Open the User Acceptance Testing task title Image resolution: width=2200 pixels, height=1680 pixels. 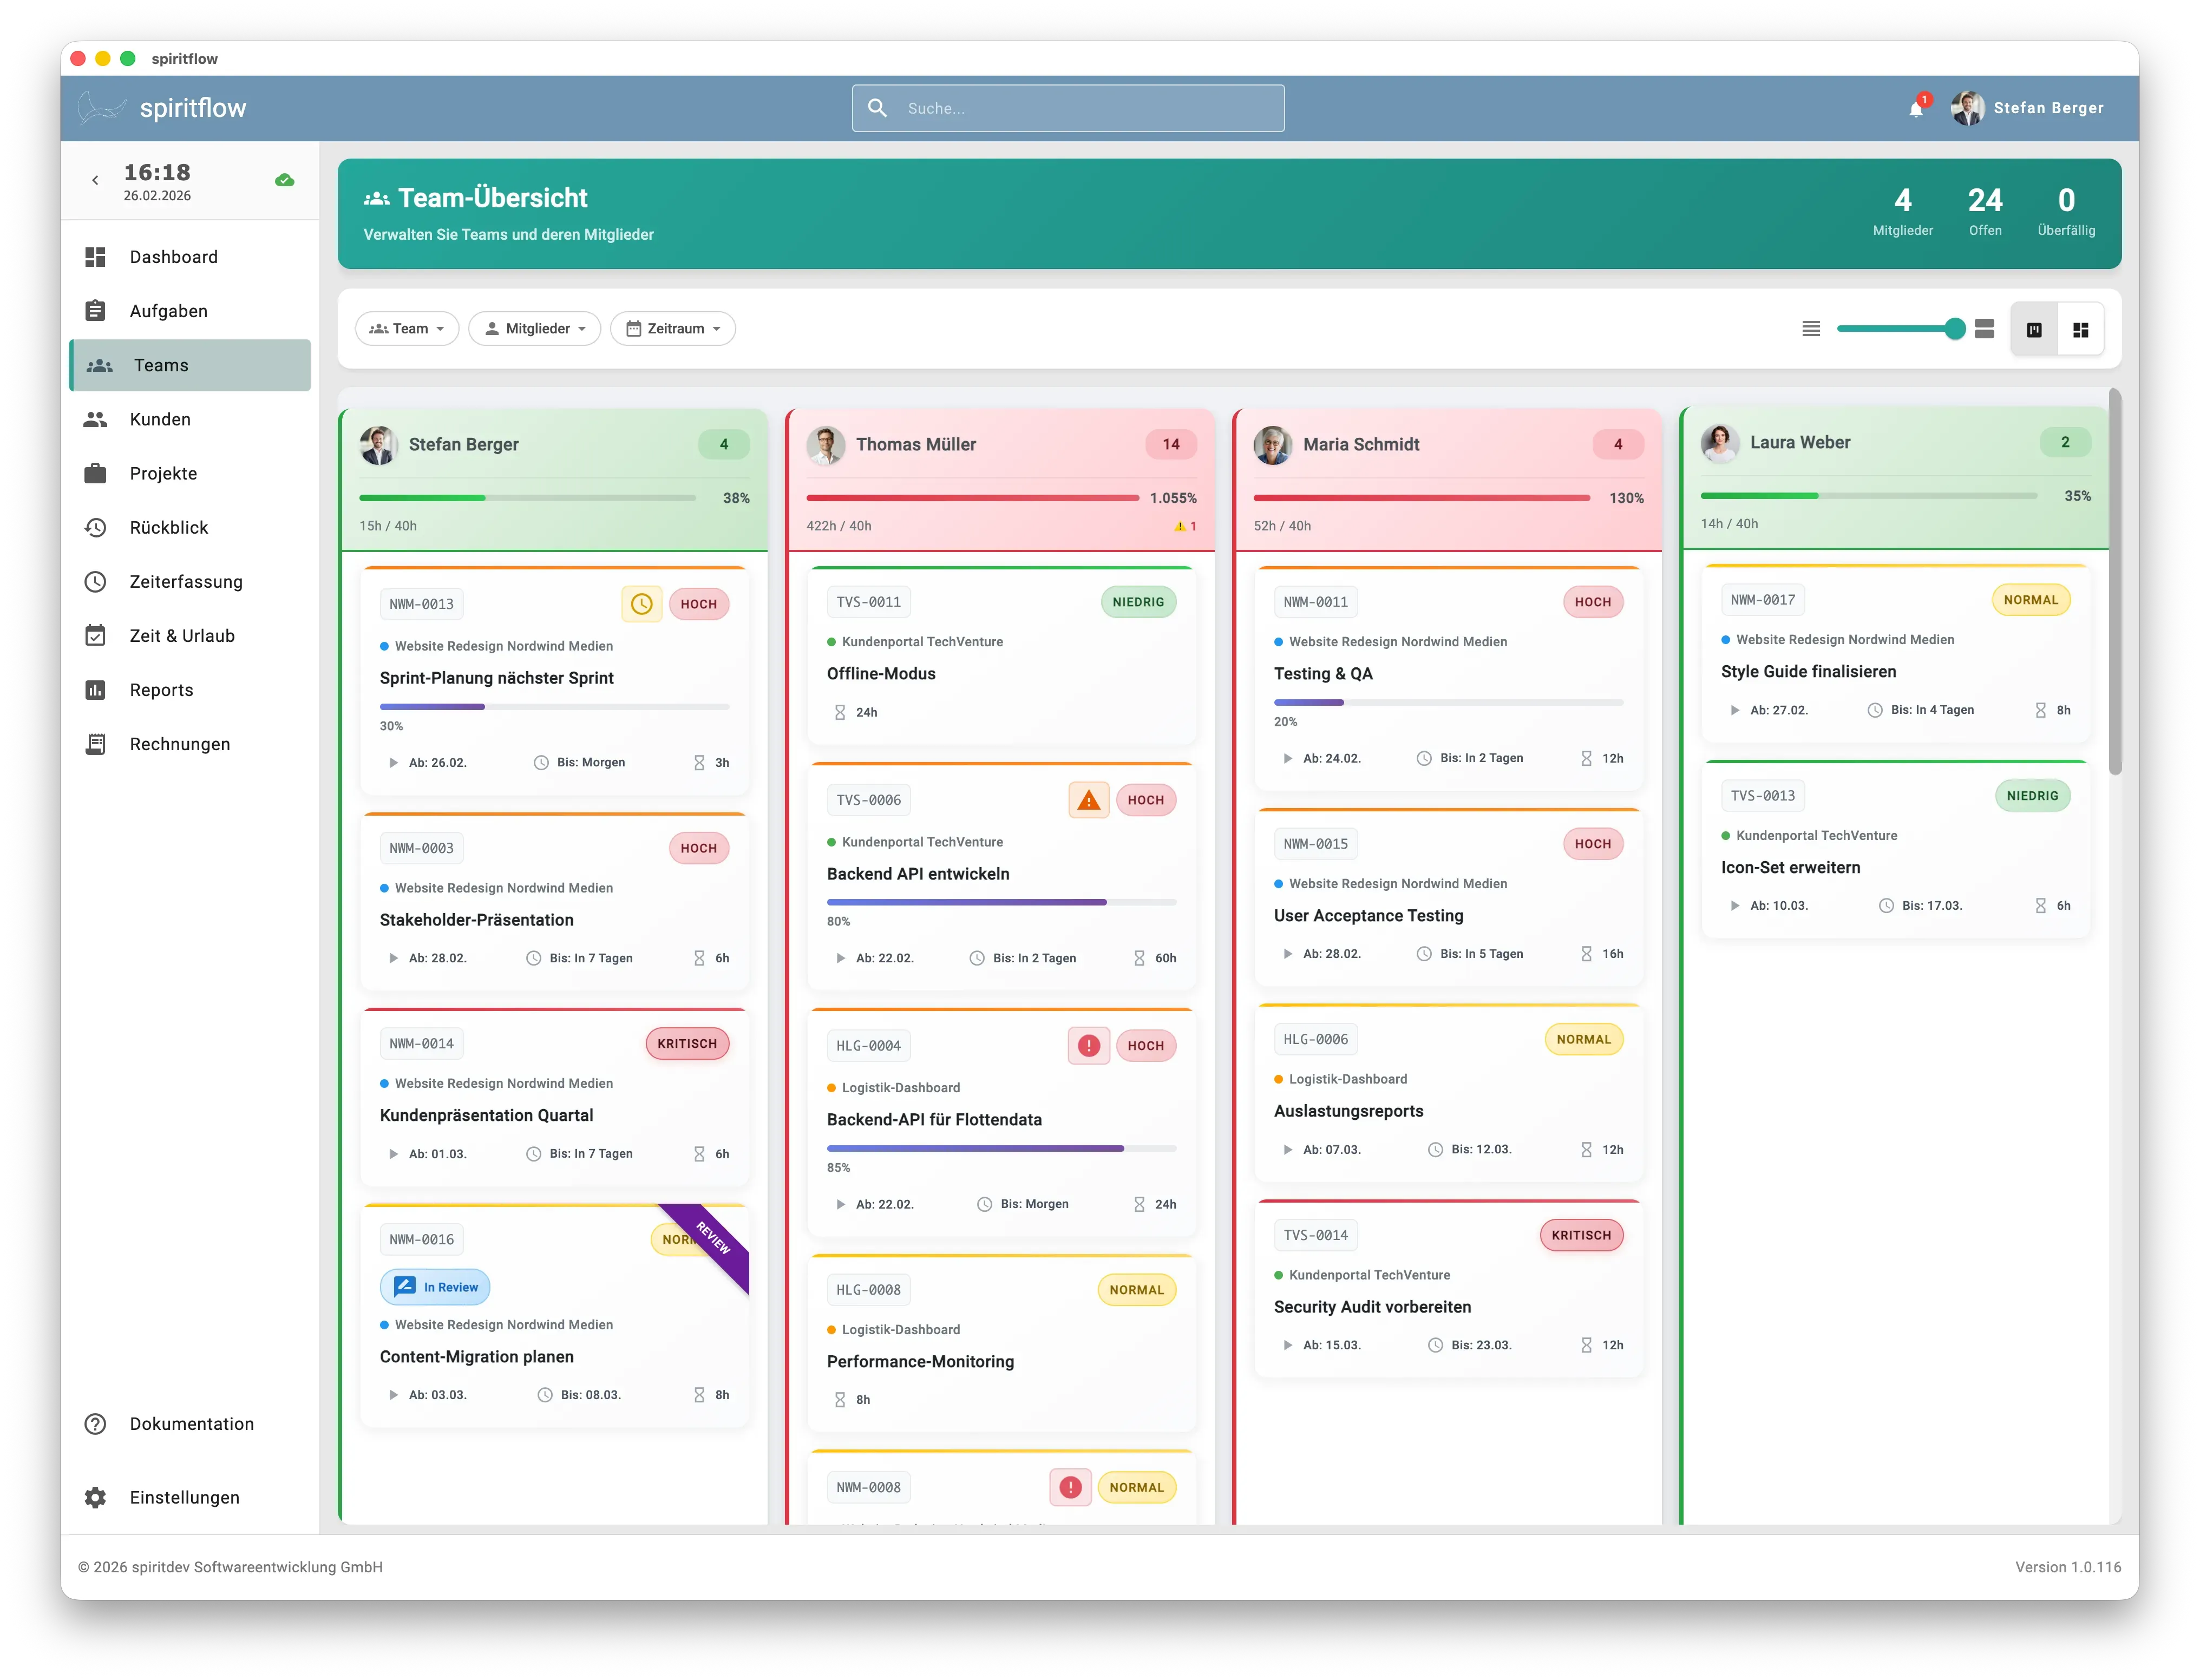point(1368,916)
